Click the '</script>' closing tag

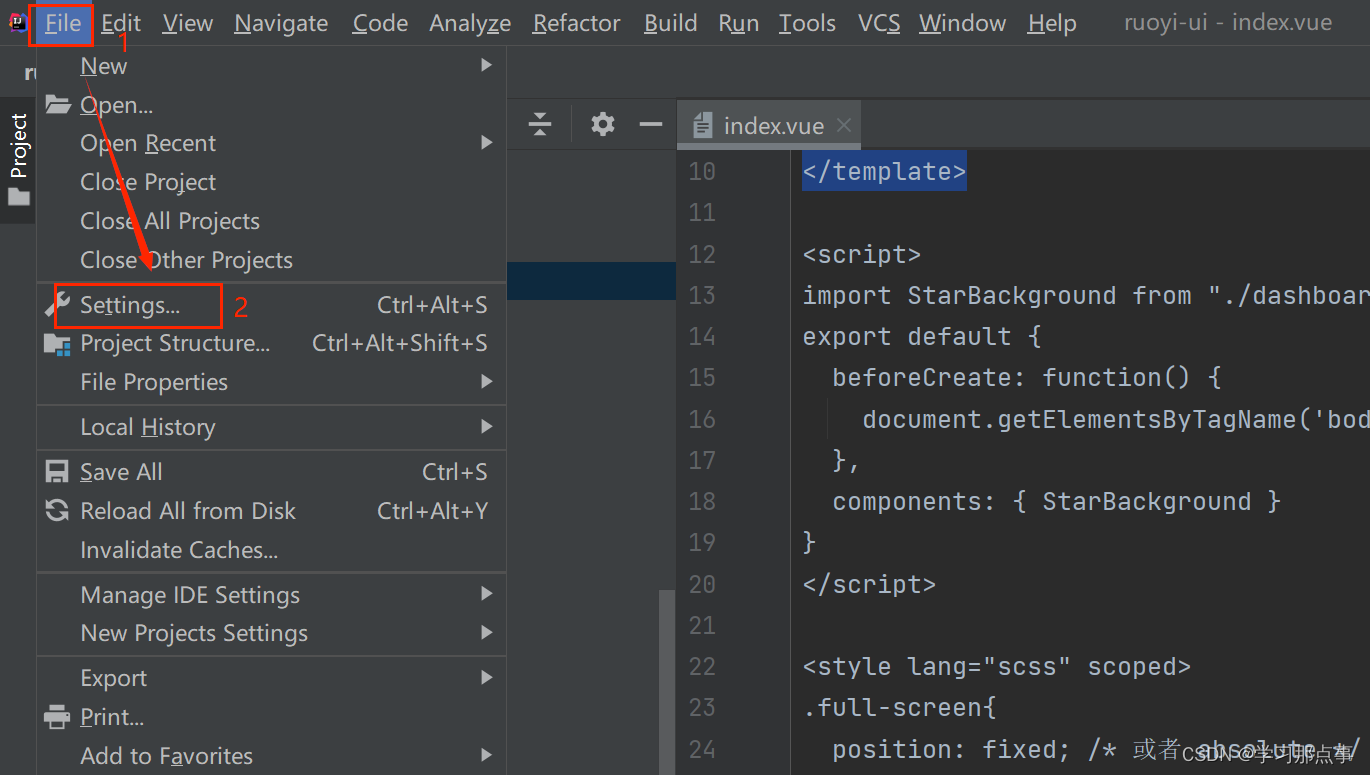(x=869, y=584)
